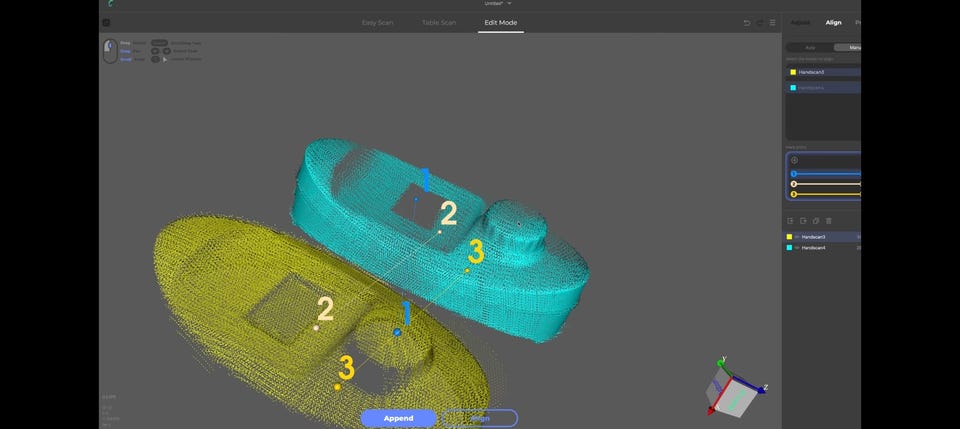Delete model with trash icon
Image resolution: width=960 pixels, height=429 pixels.
[829, 221]
